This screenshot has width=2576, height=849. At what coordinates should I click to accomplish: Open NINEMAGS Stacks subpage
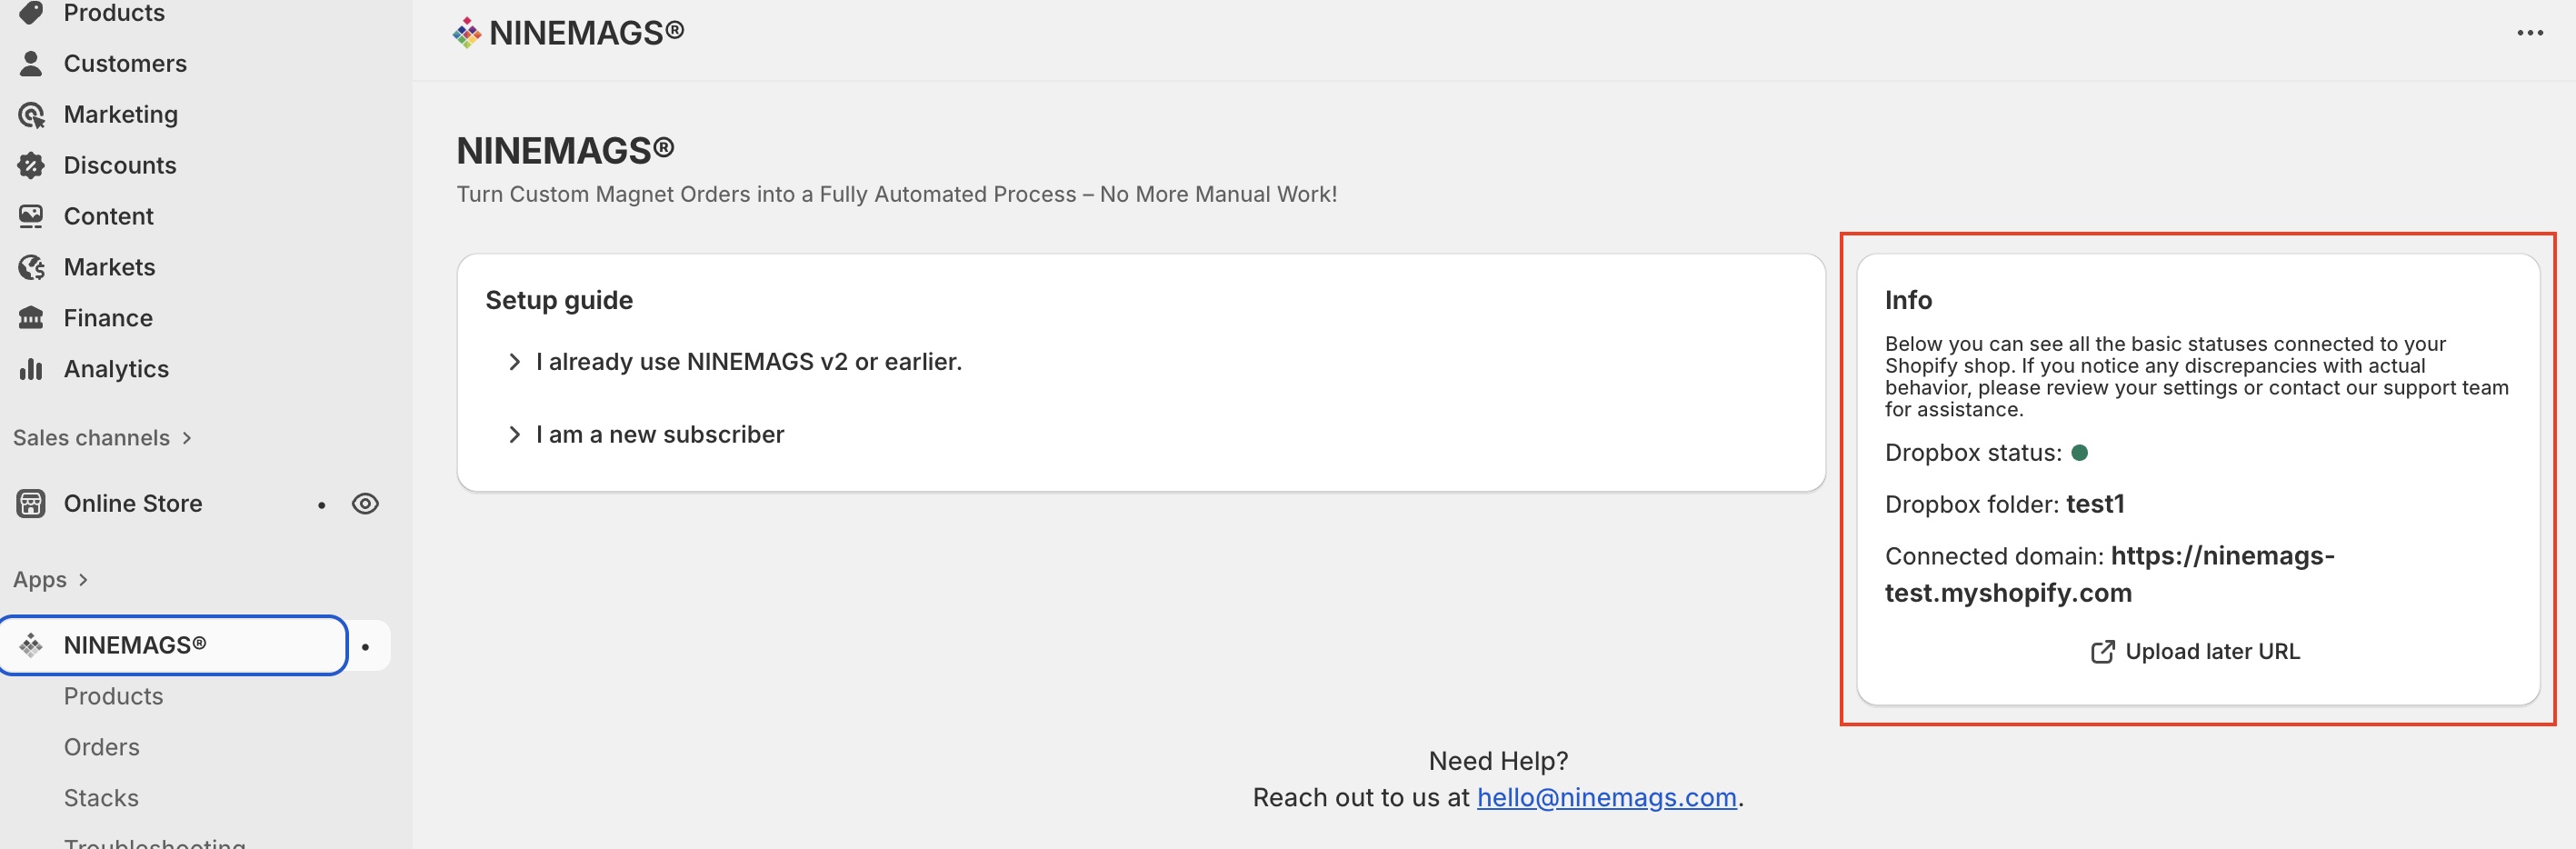(101, 798)
